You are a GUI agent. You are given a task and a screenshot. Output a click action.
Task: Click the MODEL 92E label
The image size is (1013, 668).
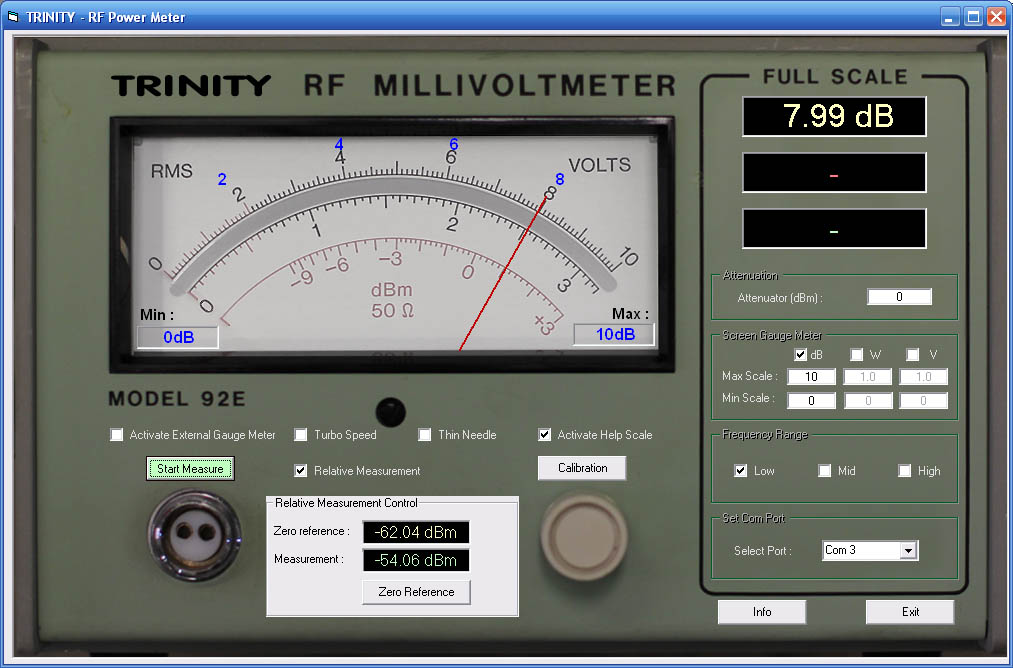[x=177, y=399]
